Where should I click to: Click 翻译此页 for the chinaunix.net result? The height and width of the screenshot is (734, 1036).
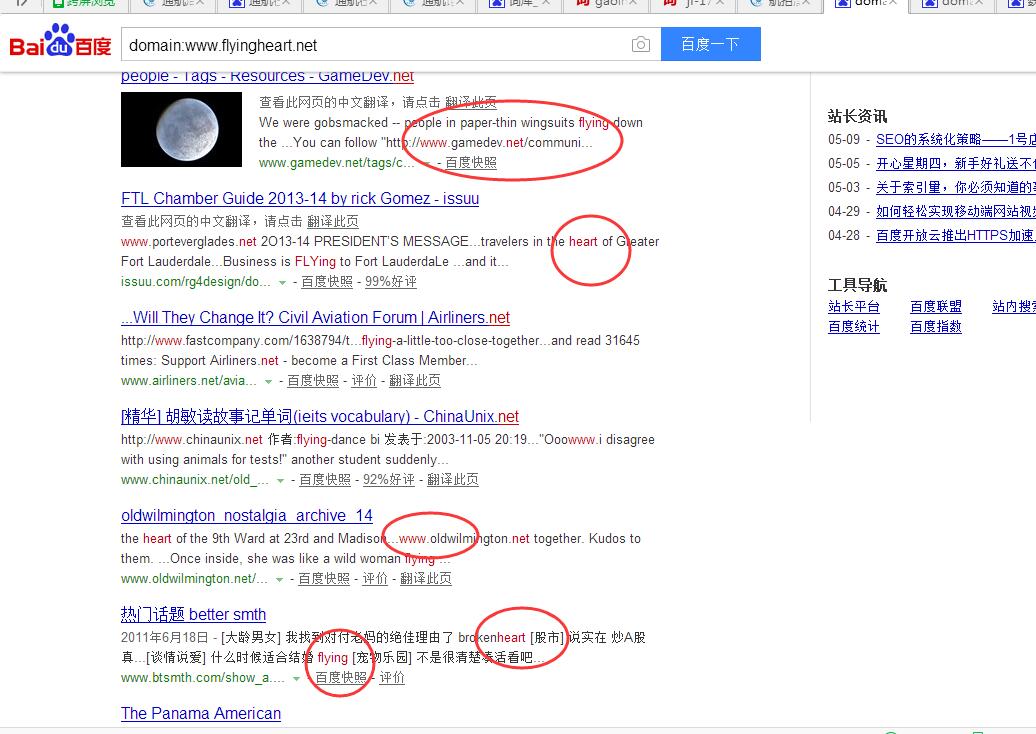(453, 480)
